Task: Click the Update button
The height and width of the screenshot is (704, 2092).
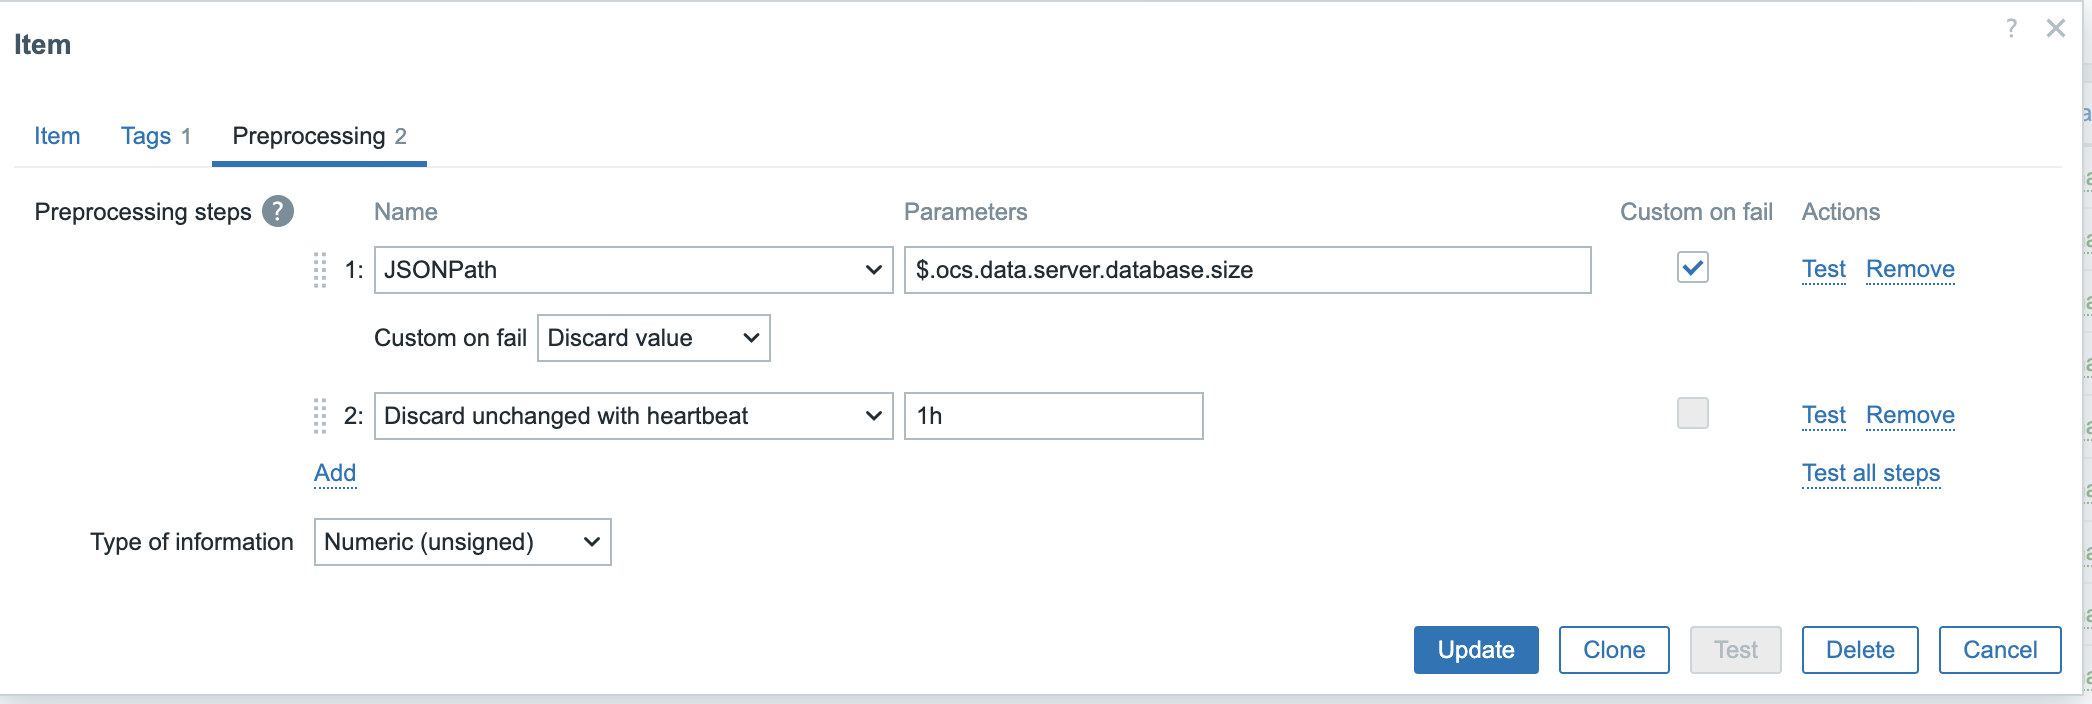Action: click(1475, 650)
